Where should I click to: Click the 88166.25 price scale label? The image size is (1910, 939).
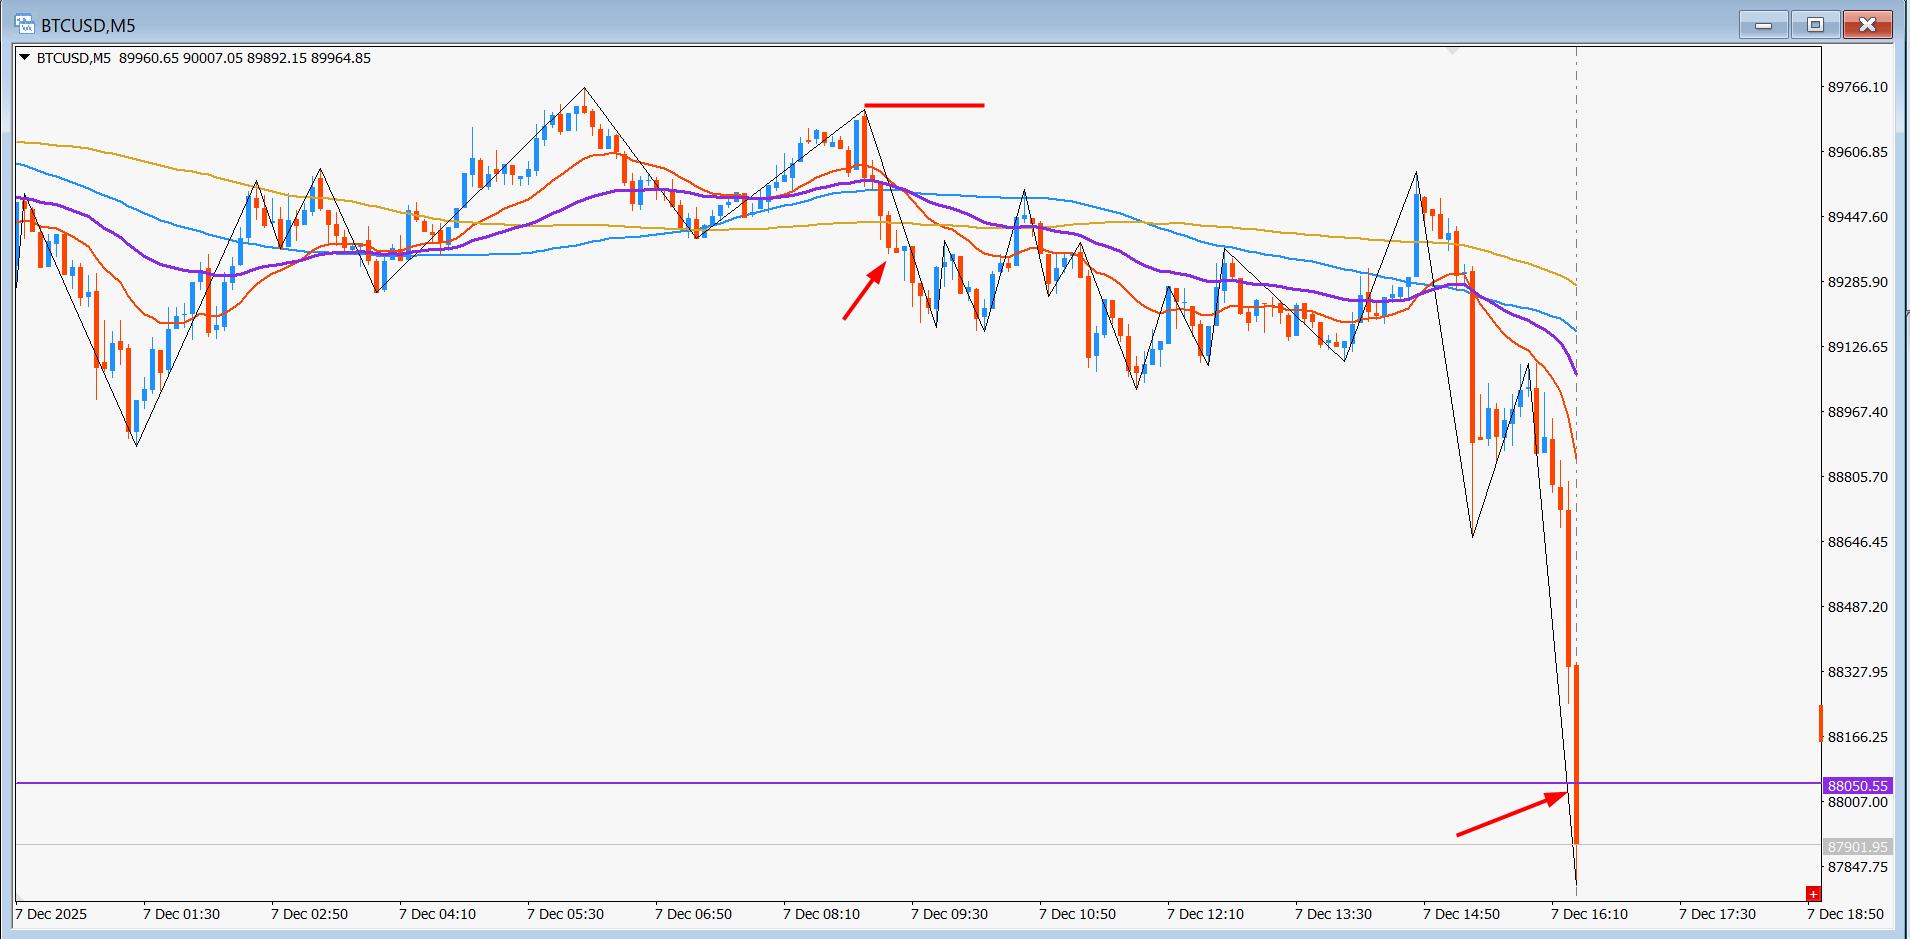pyautogui.click(x=1858, y=737)
